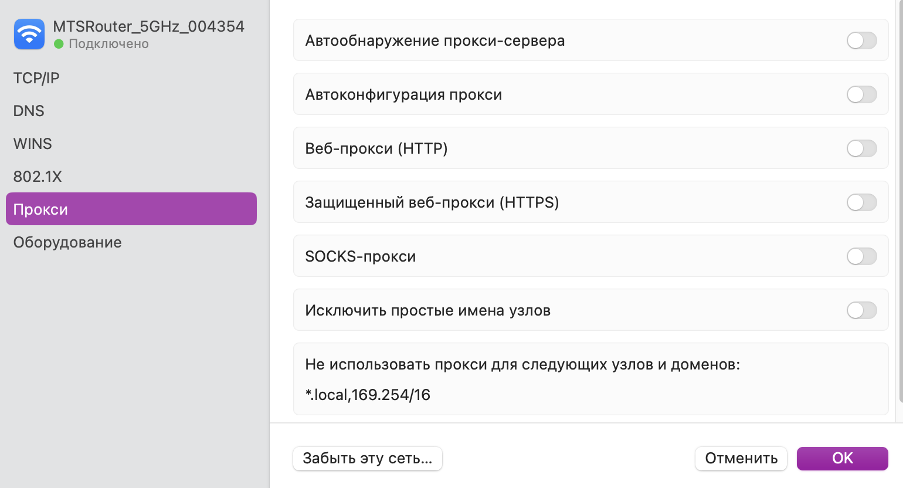This screenshot has height=488, width=904.
Task: Confirm with the OK button
Action: tap(842, 458)
